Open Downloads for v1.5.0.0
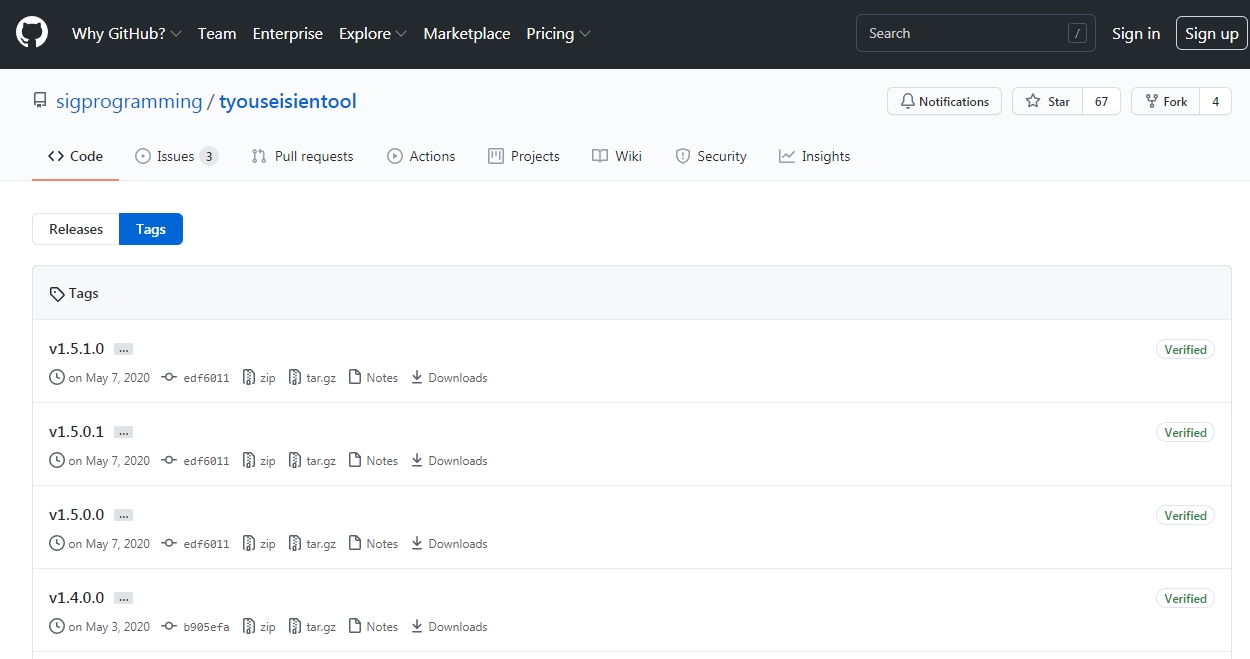 click(449, 544)
